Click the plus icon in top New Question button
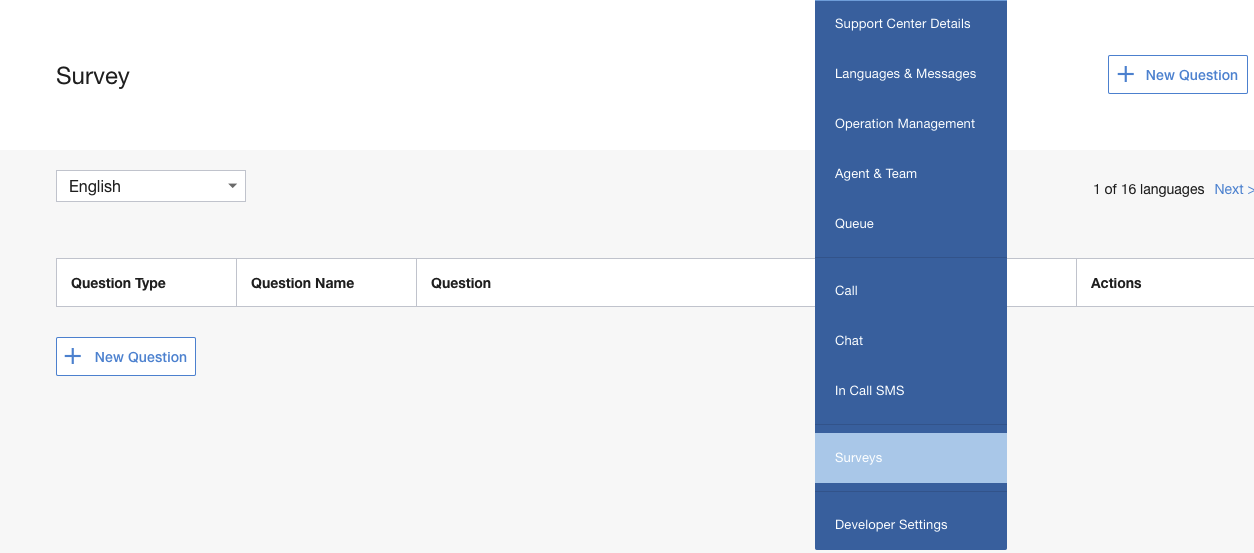The image size is (1254, 553). (1126, 74)
